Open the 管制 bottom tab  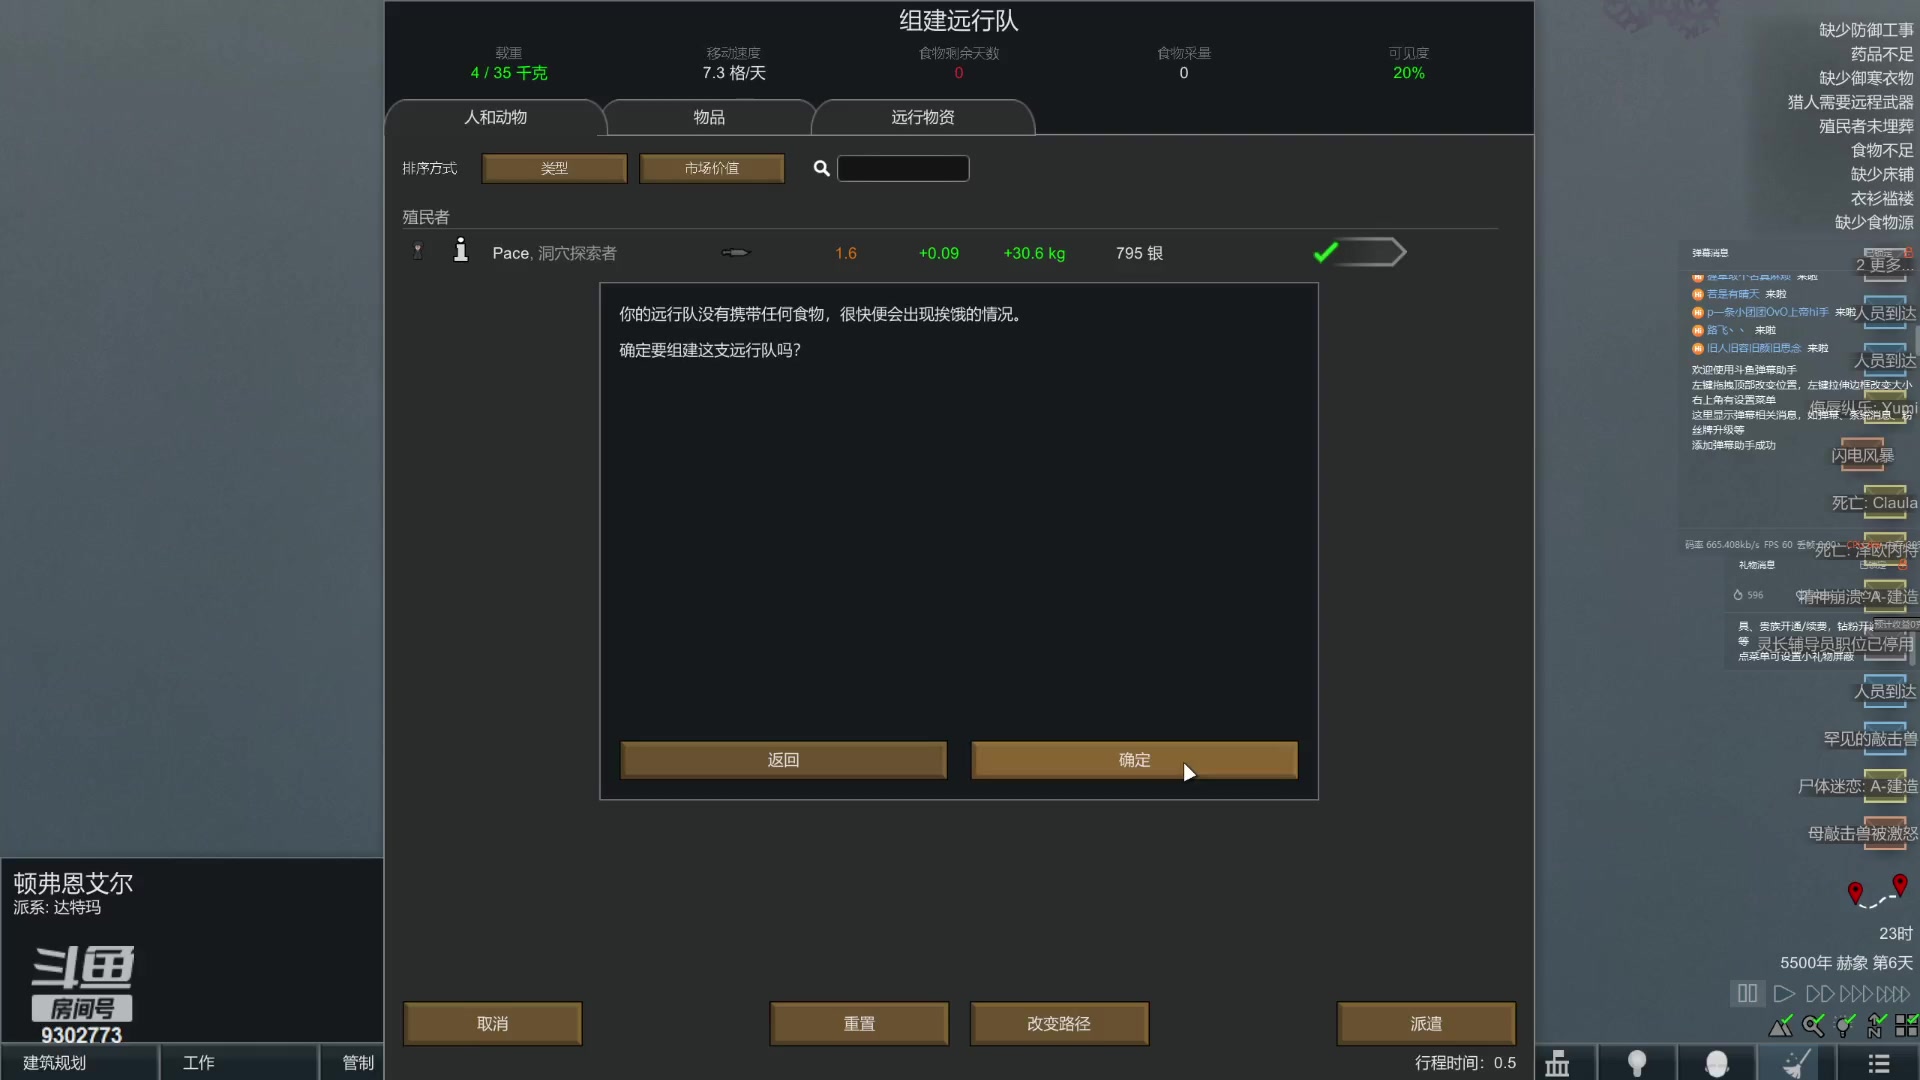[352, 1062]
